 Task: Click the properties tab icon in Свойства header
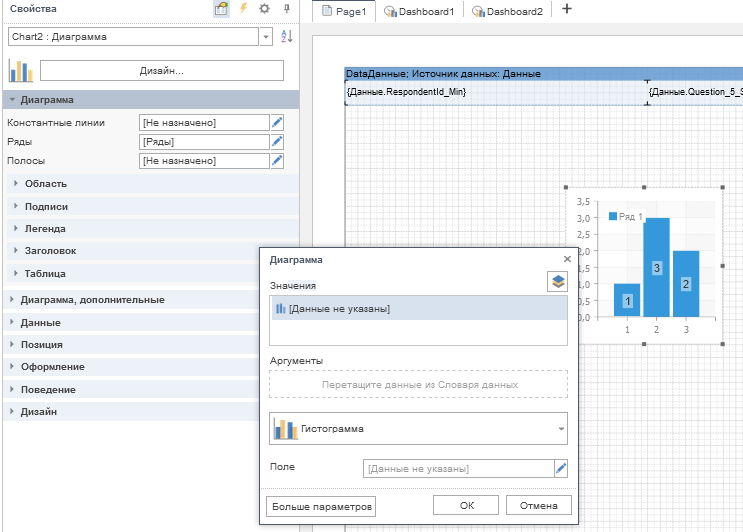pyautogui.click(x=222, y=9)
